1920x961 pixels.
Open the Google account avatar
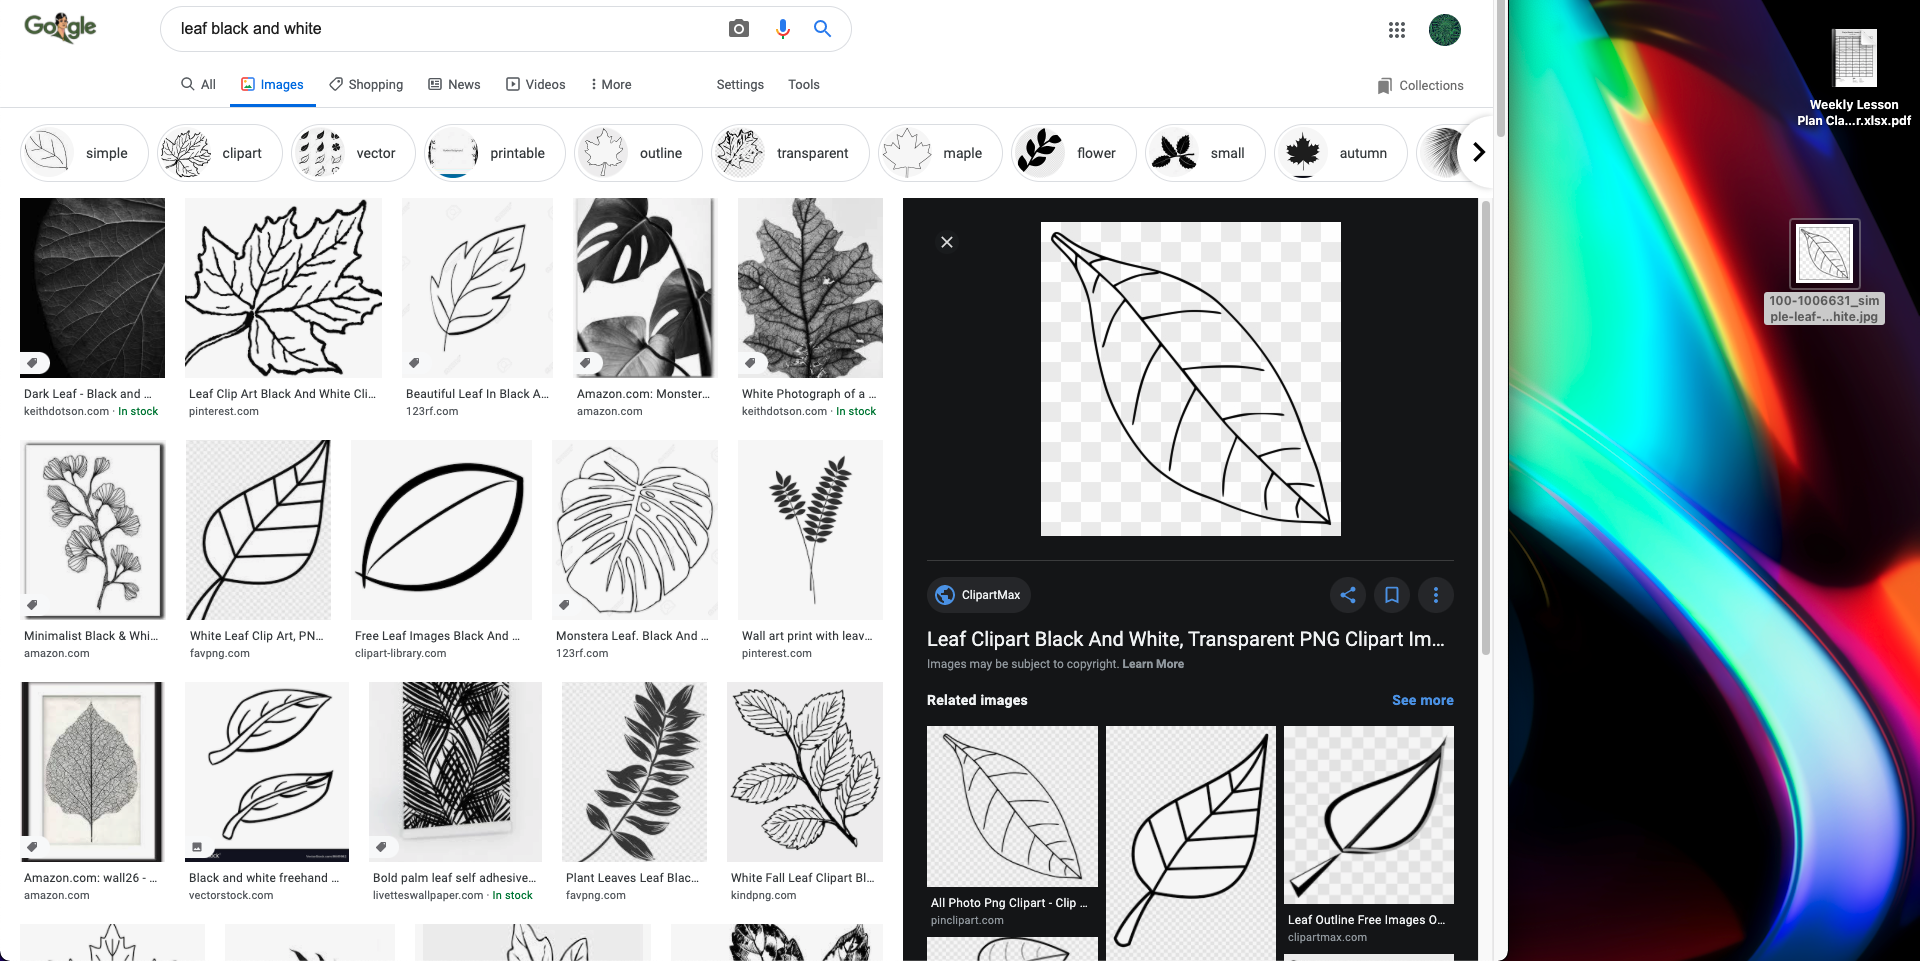click(1445, 30)
